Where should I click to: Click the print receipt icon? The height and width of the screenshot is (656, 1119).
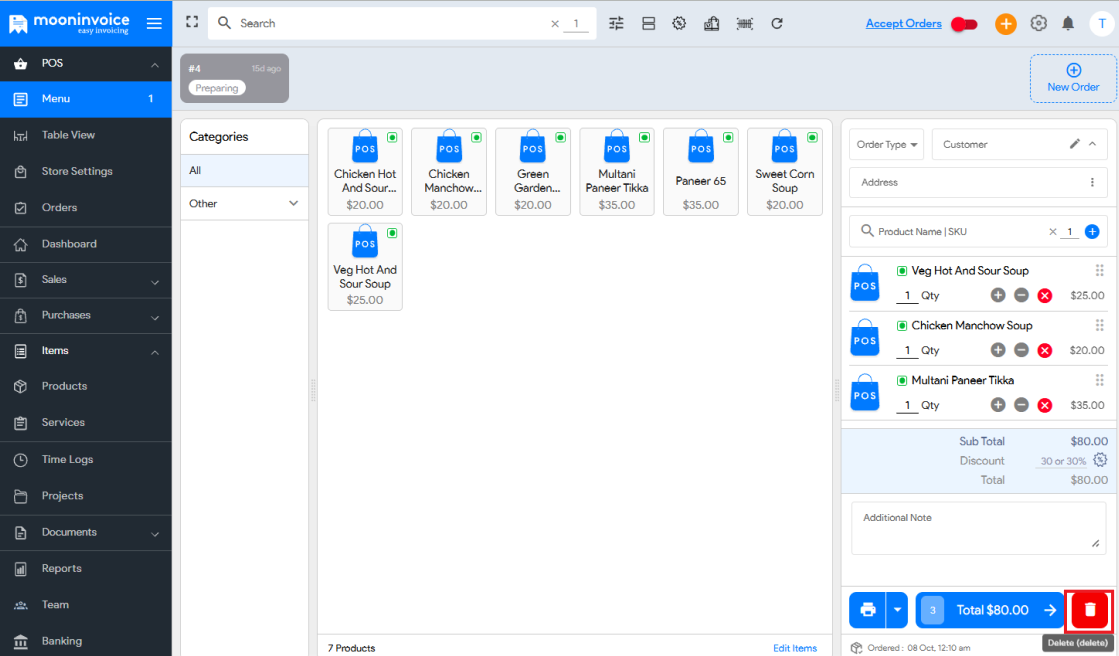tap(867, 610)
